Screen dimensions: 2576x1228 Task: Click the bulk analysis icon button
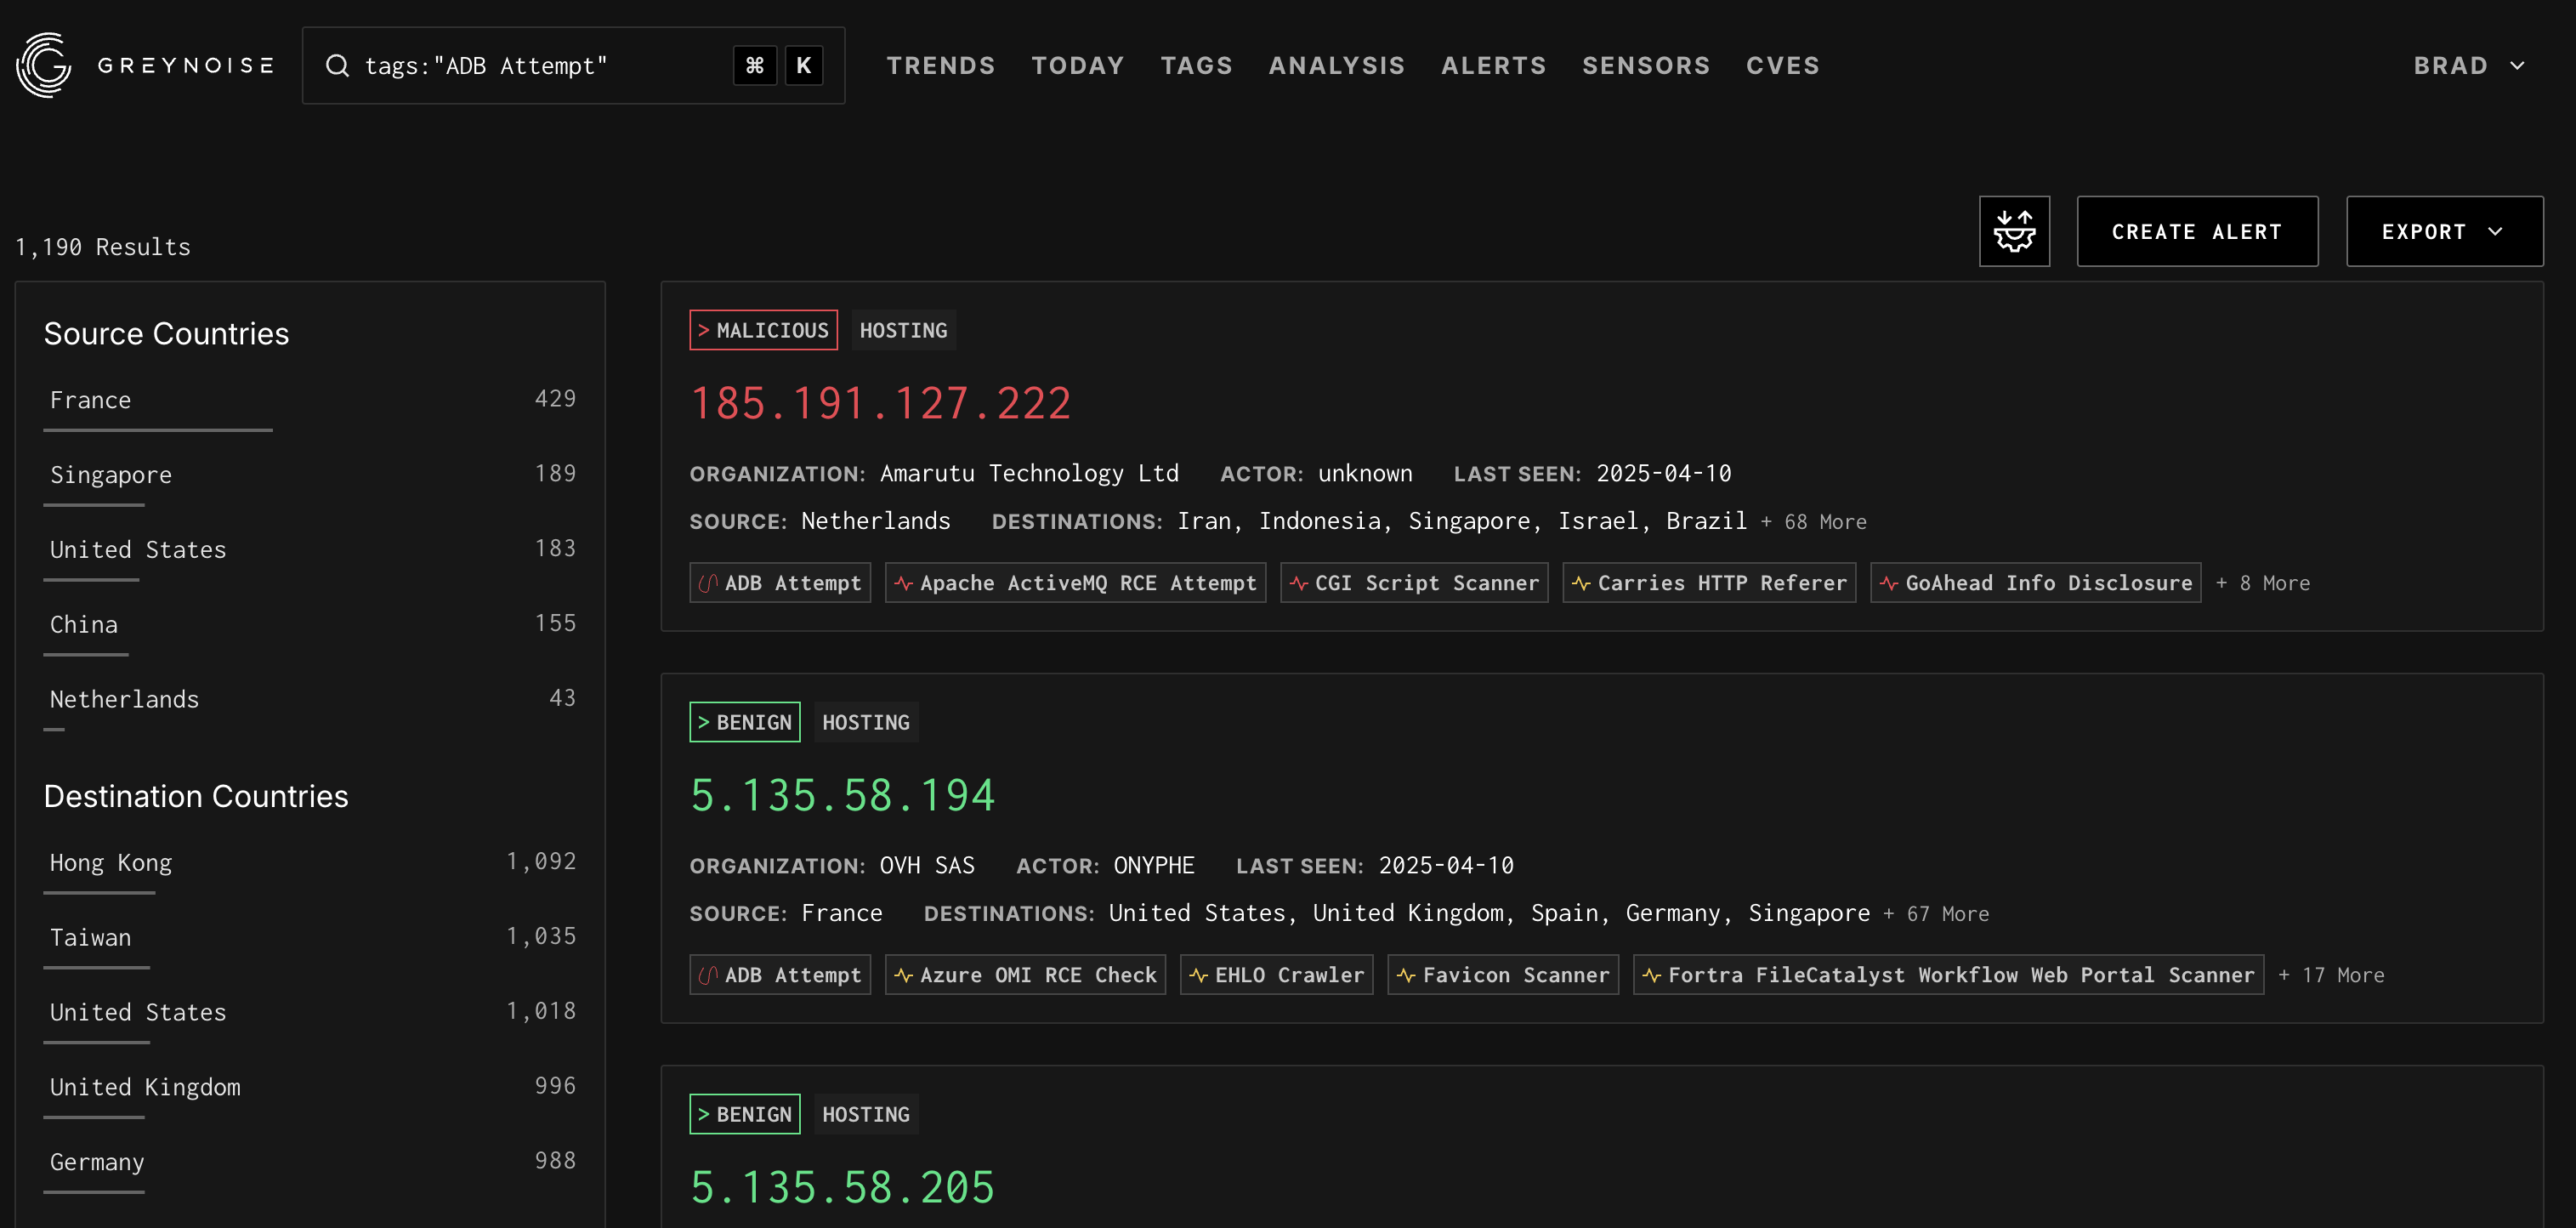[2013, 231]
